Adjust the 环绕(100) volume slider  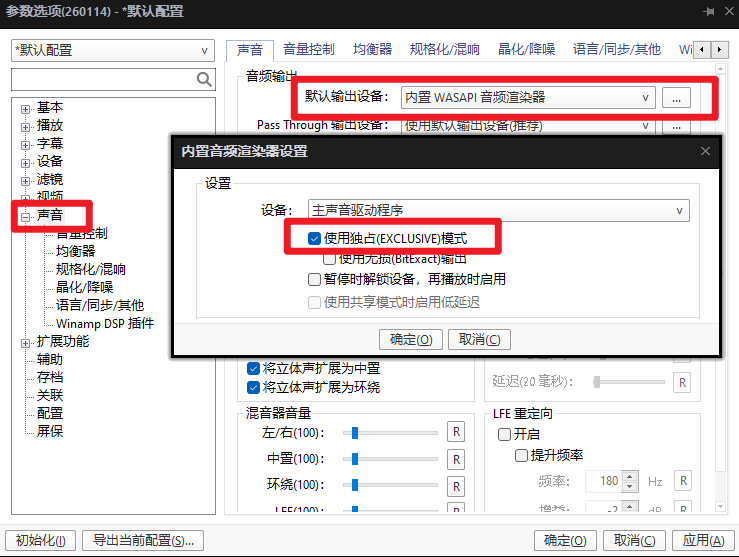coord(355,484)
